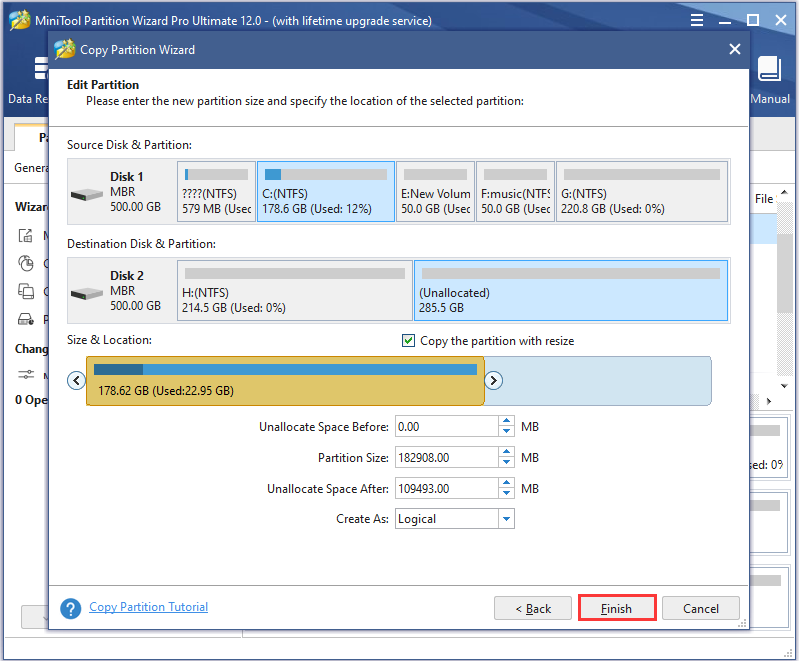Go Back to the previous step

click(x=532, y=608)
